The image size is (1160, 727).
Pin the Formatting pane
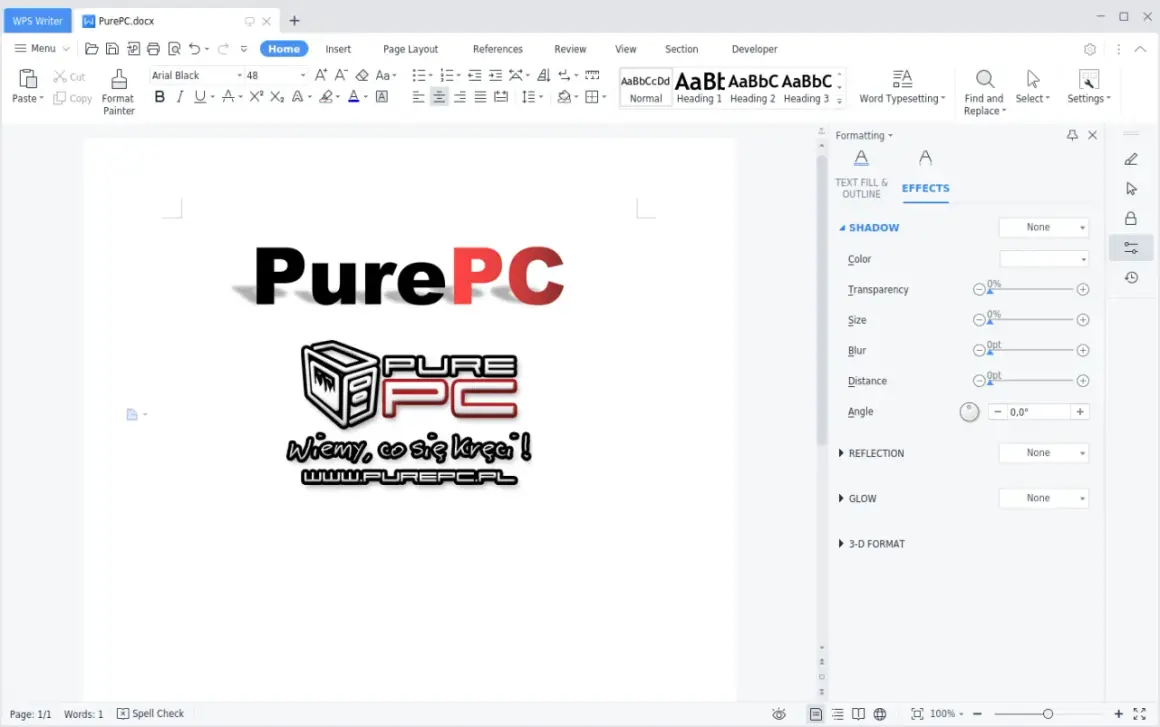[x=1072, y=135]
